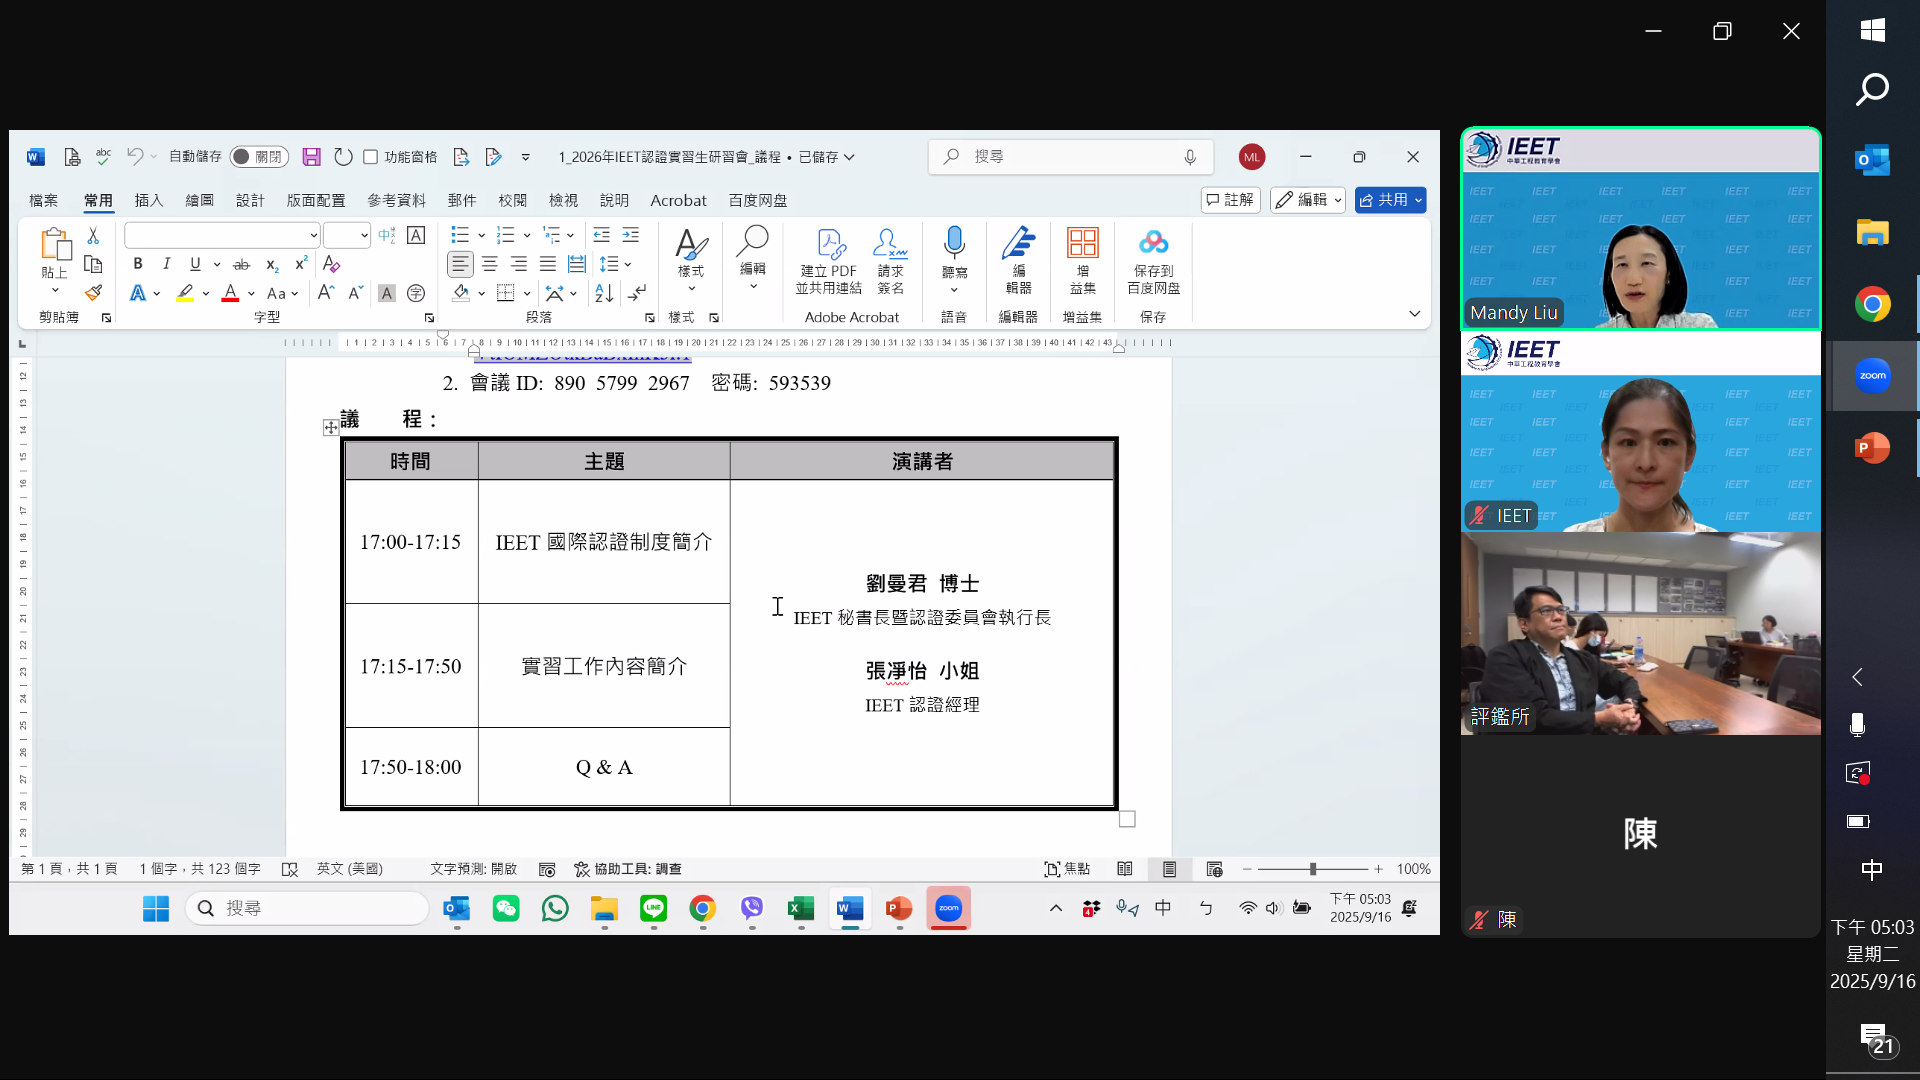
Task: Click the Format Painter brush icon
Action: pos(93,293)
